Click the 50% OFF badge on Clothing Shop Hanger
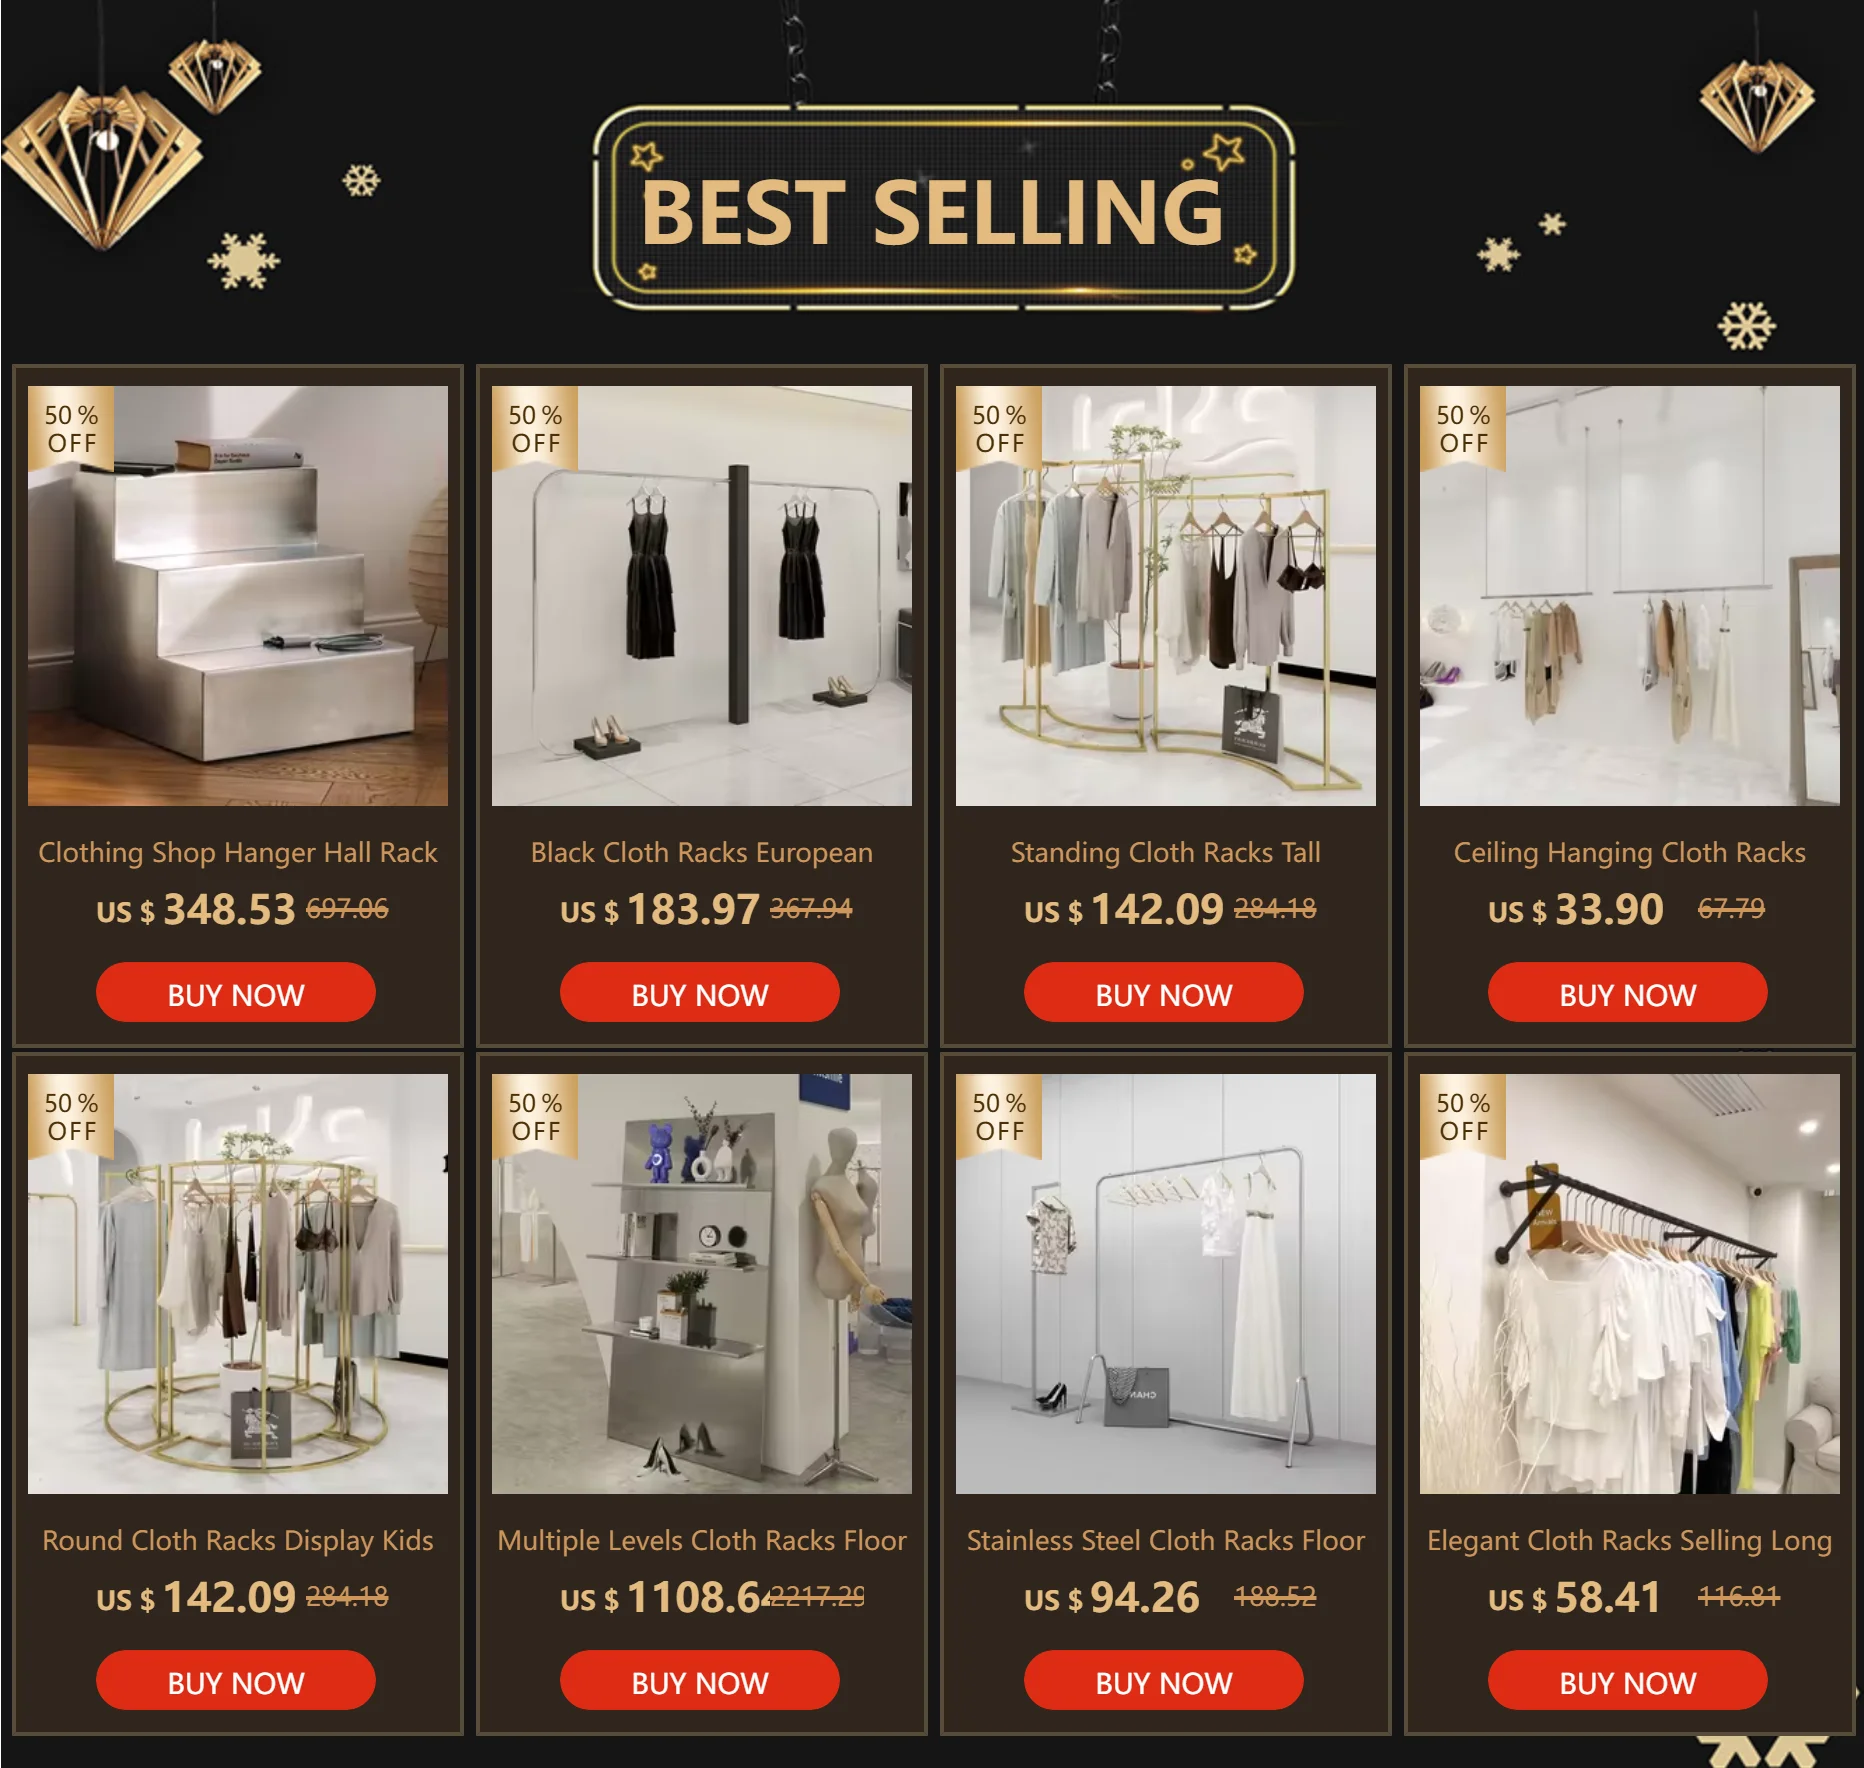The height and width of the screenshot is (1768, 1864). coord(71,428)
